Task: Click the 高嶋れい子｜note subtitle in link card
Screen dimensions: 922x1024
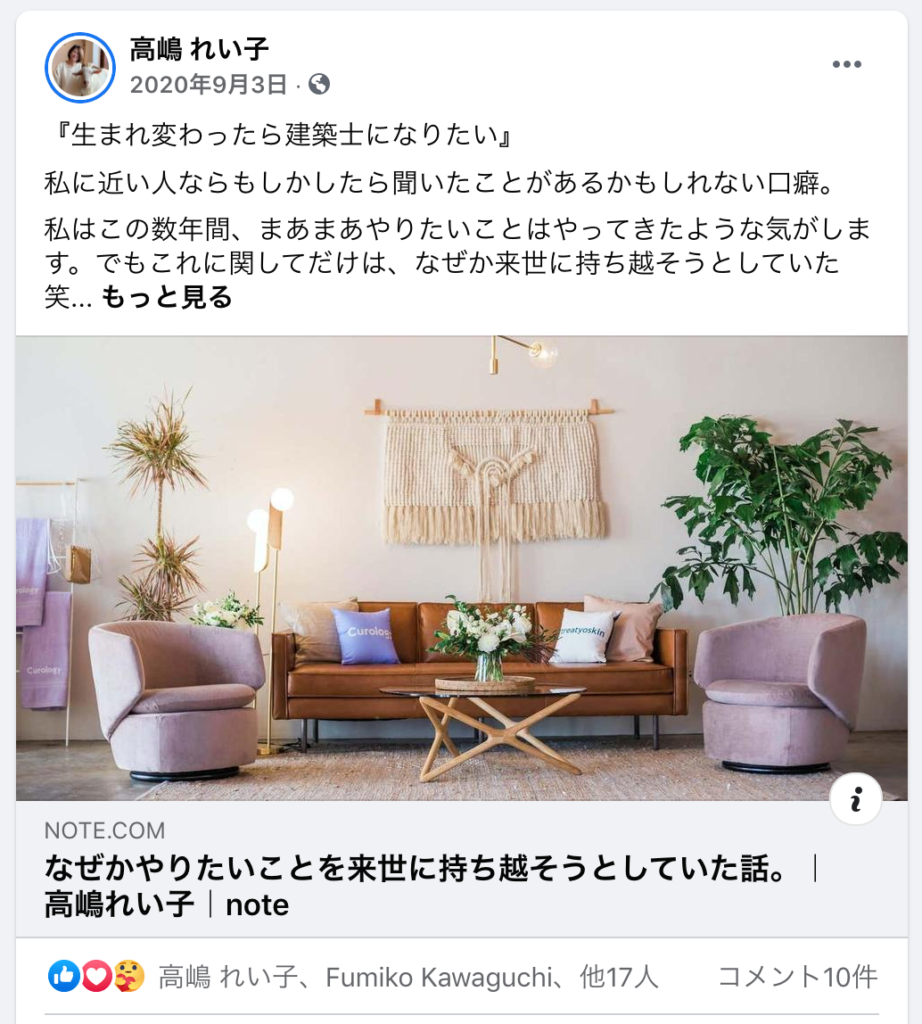Action: point(167,905)
